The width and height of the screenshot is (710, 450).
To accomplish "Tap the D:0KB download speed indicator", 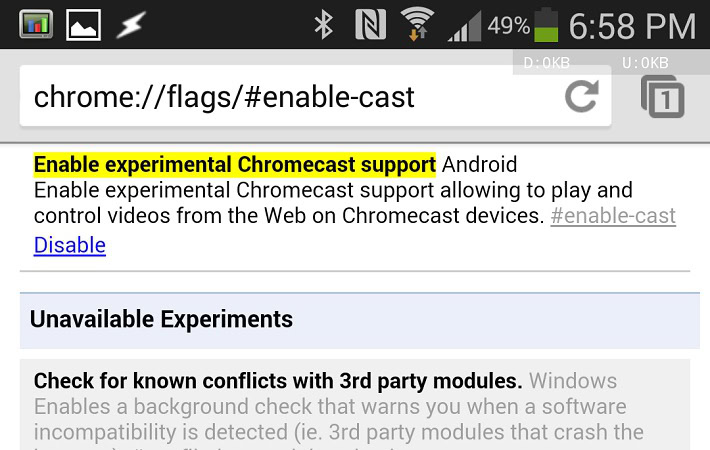I will click(547, 63).
